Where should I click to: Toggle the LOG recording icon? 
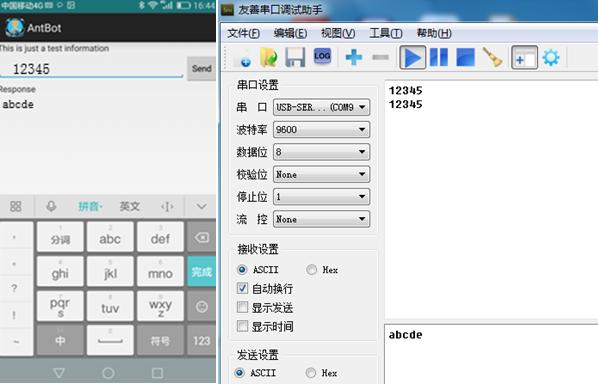[x=322, y=56]
